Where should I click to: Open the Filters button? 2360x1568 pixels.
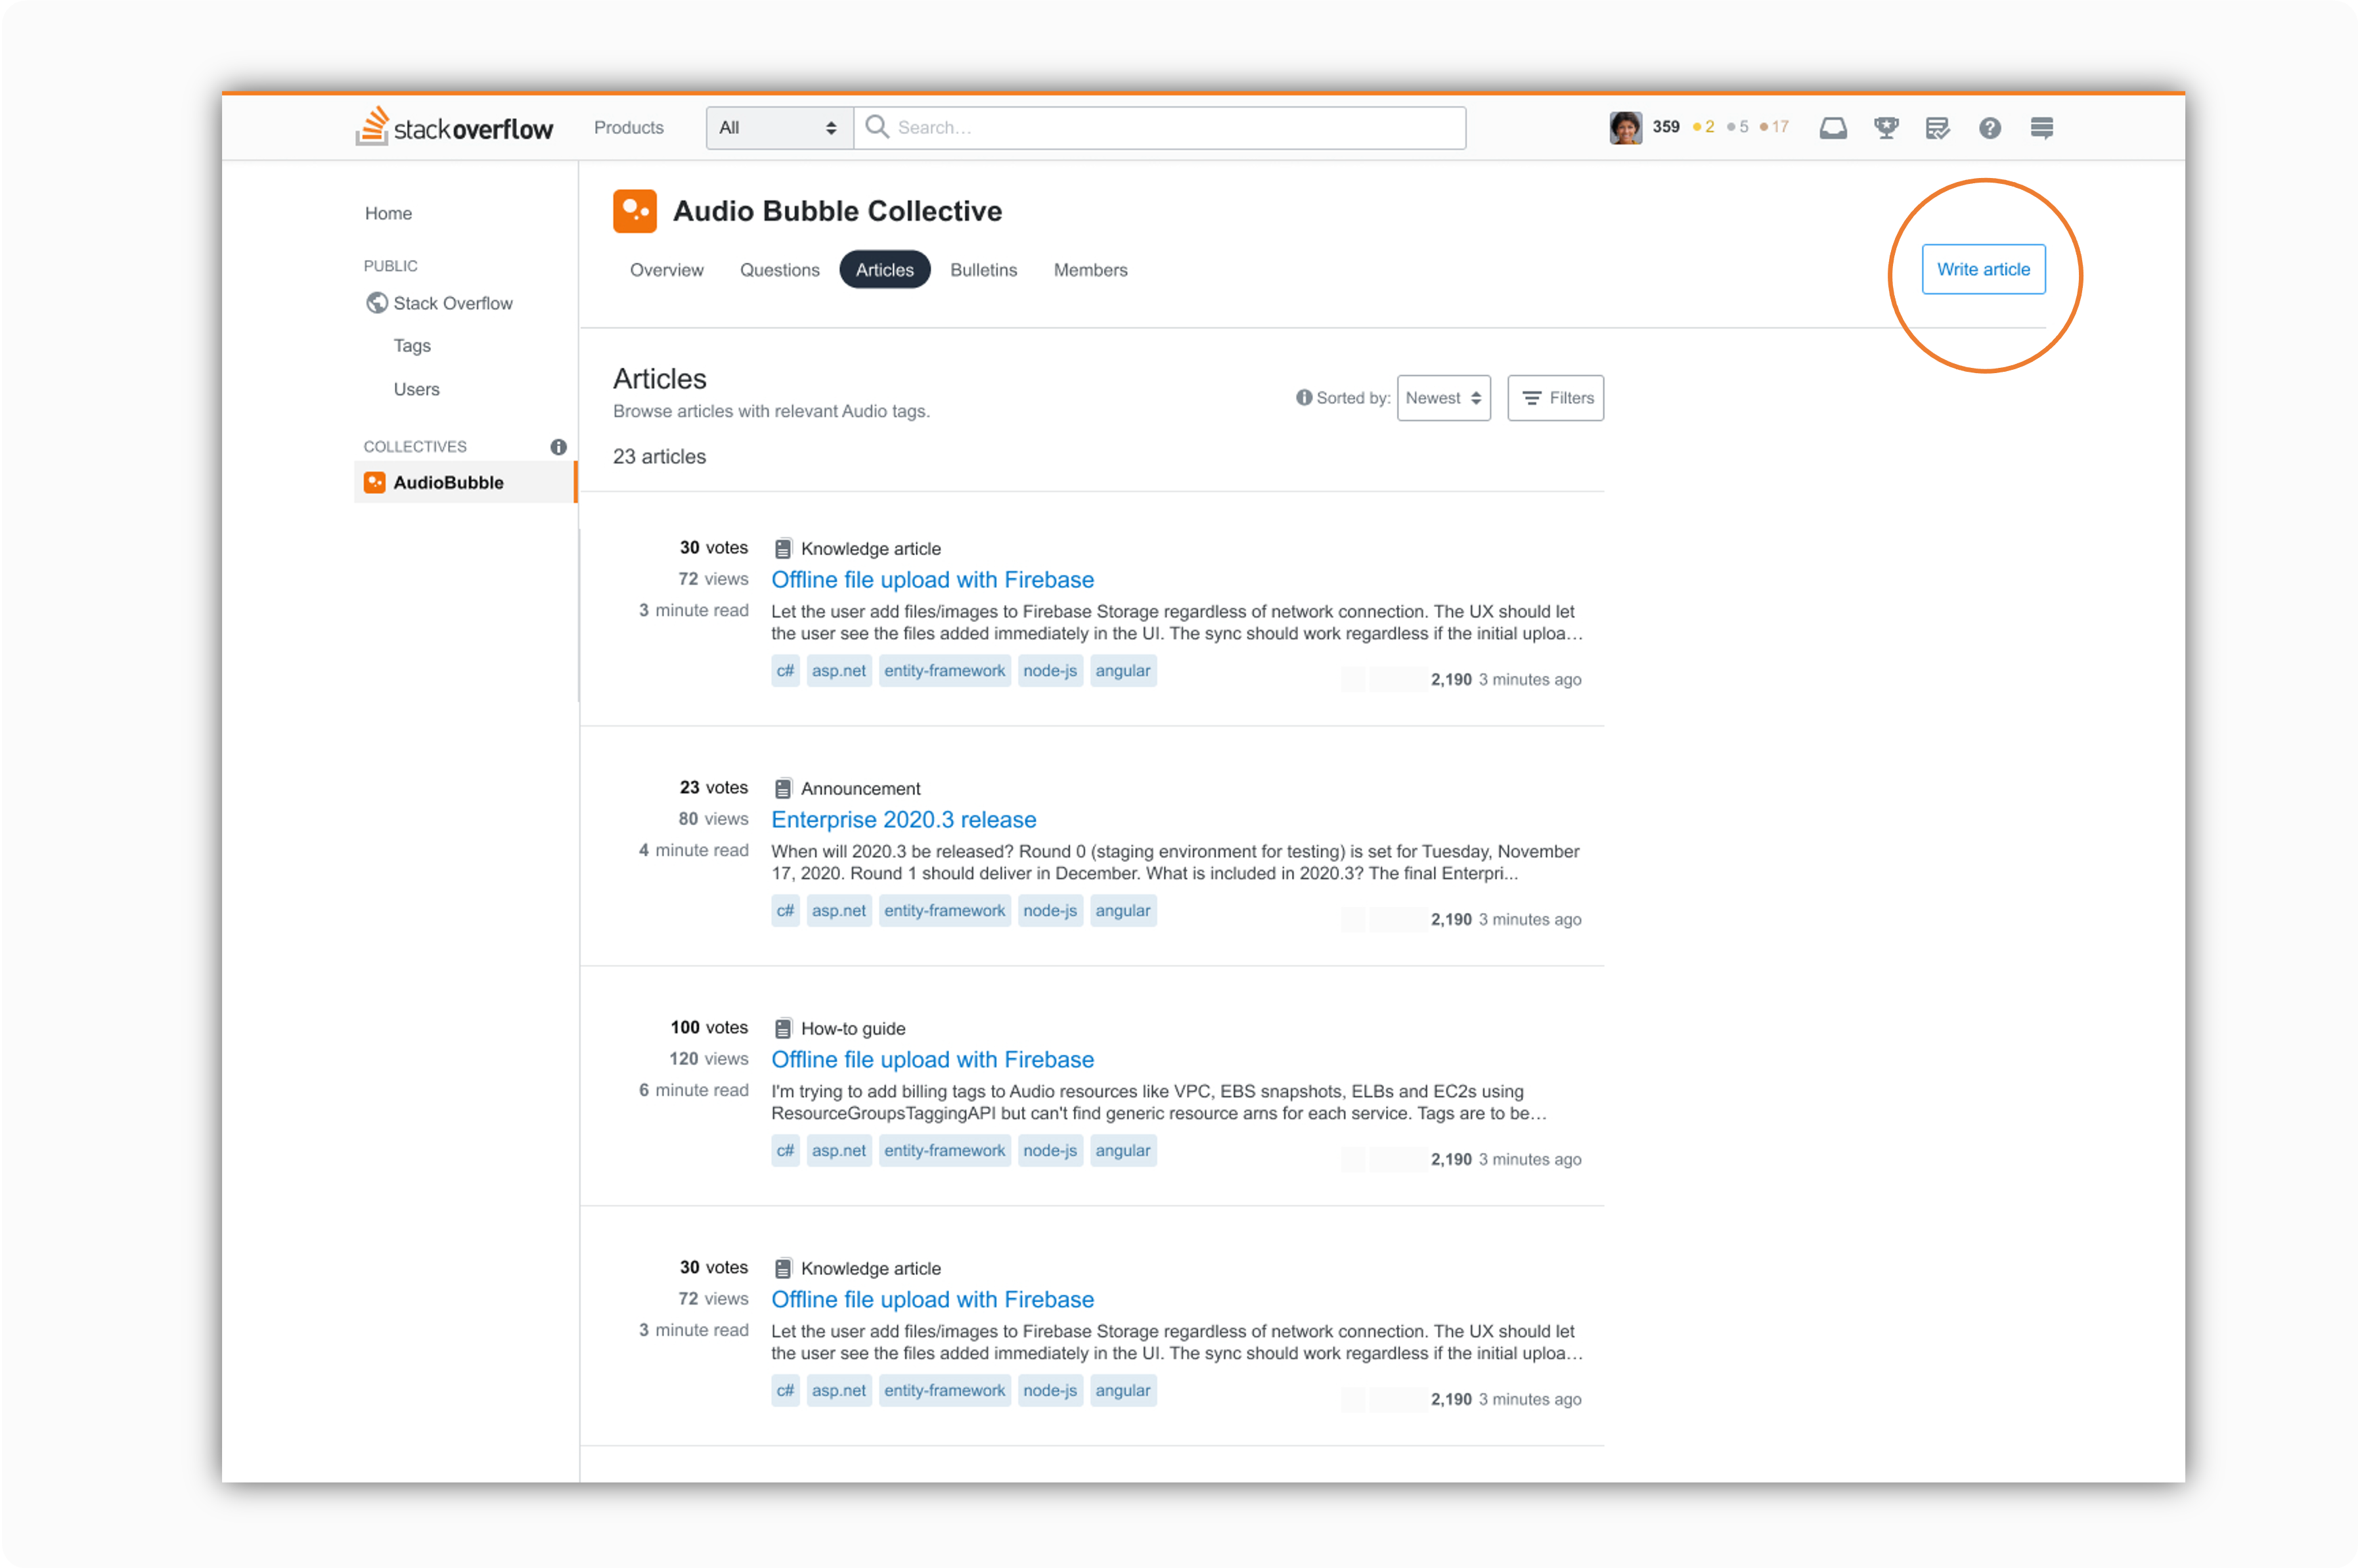(x=1556, y=398)
